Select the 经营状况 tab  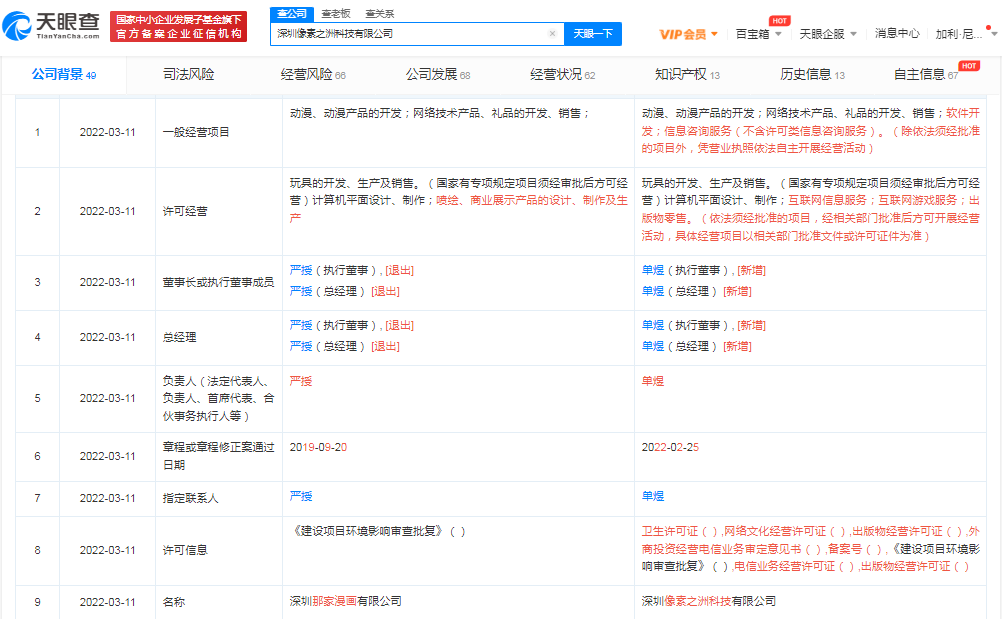click(x=562, y=75)
